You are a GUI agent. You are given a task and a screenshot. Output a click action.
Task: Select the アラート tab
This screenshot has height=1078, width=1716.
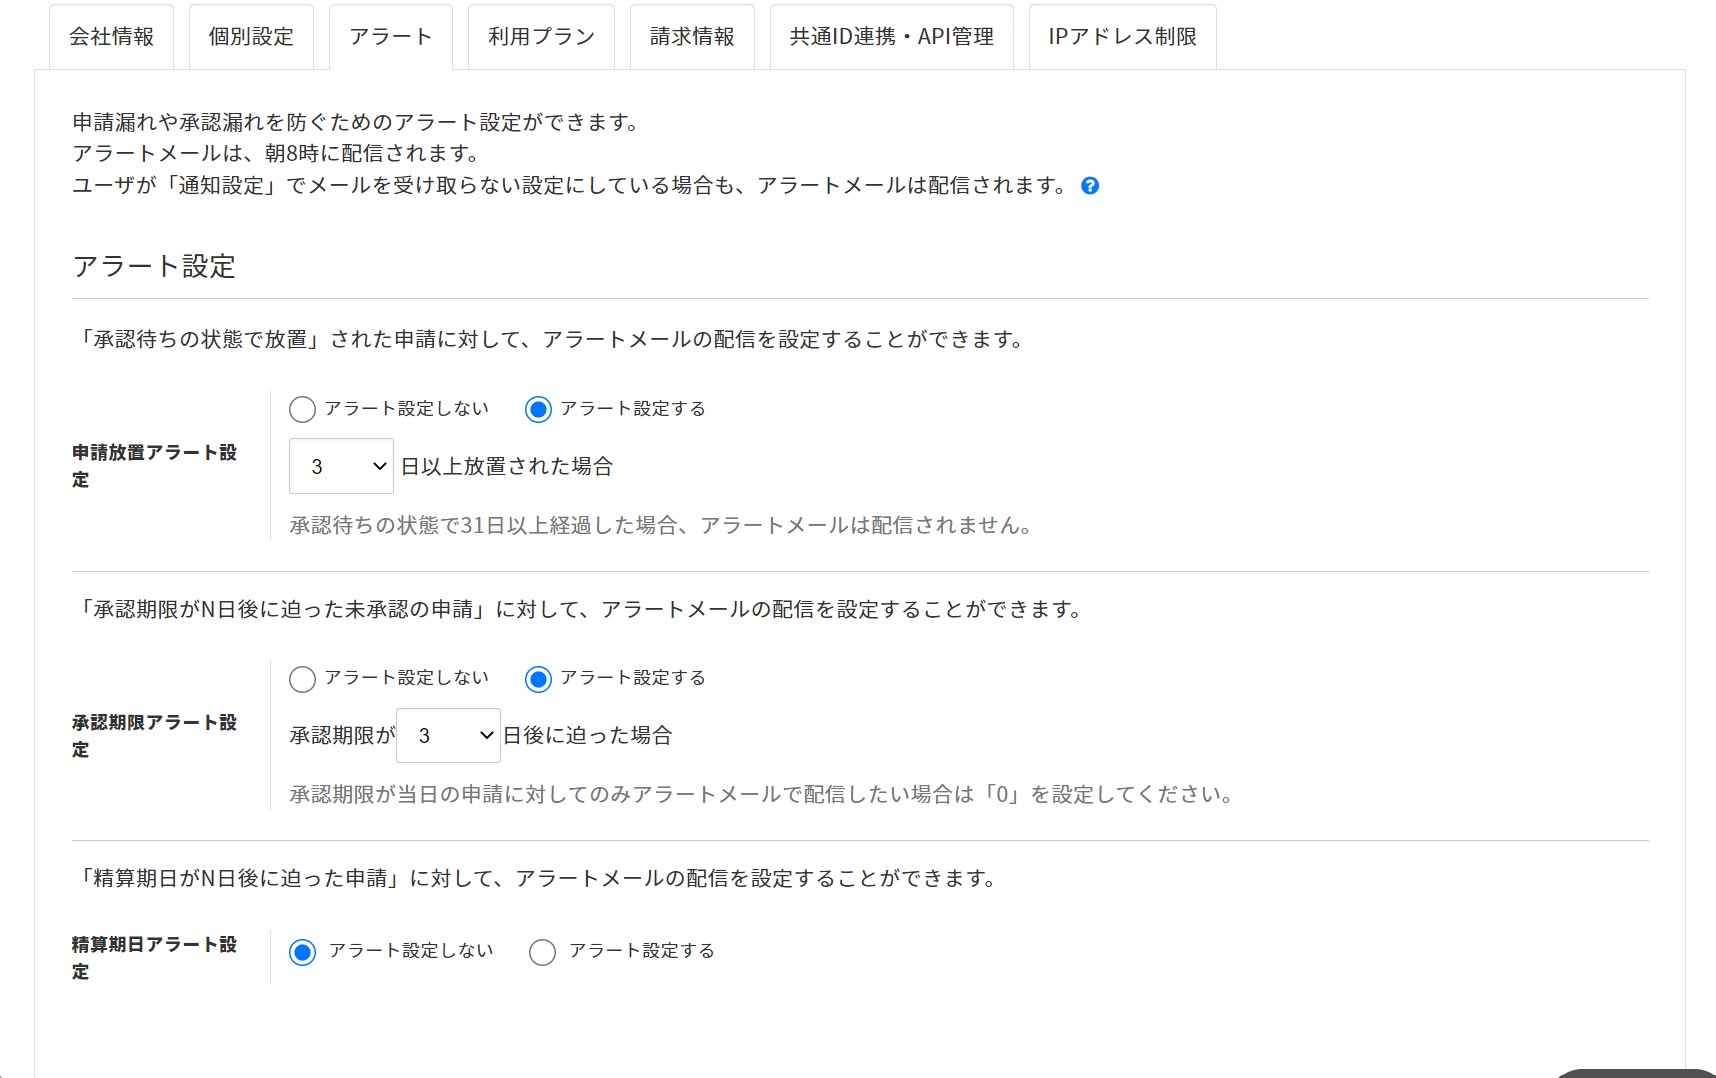[390, 37]
